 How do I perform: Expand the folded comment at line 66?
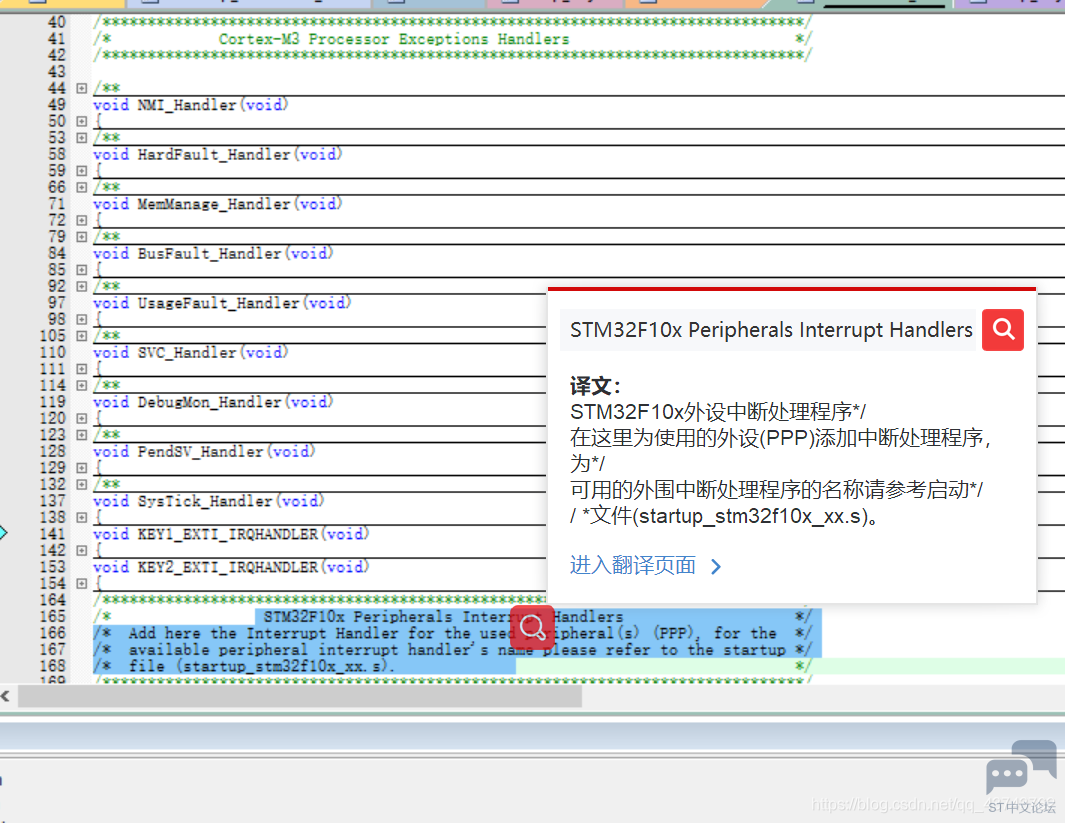pyautogui.click(x=82, y=187)
